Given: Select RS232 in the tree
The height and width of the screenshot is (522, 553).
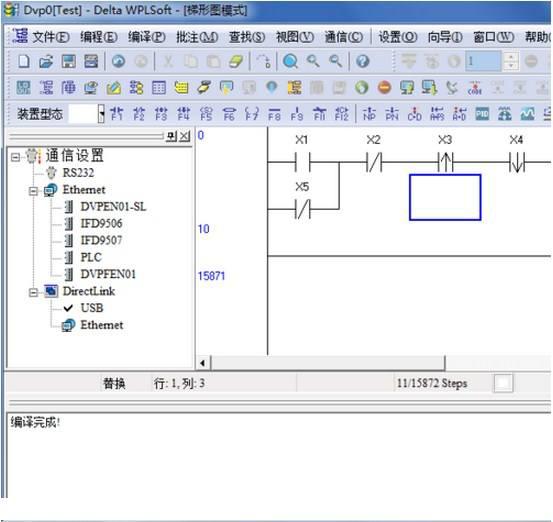Looking at the screenshot, I should coord(78,173).
